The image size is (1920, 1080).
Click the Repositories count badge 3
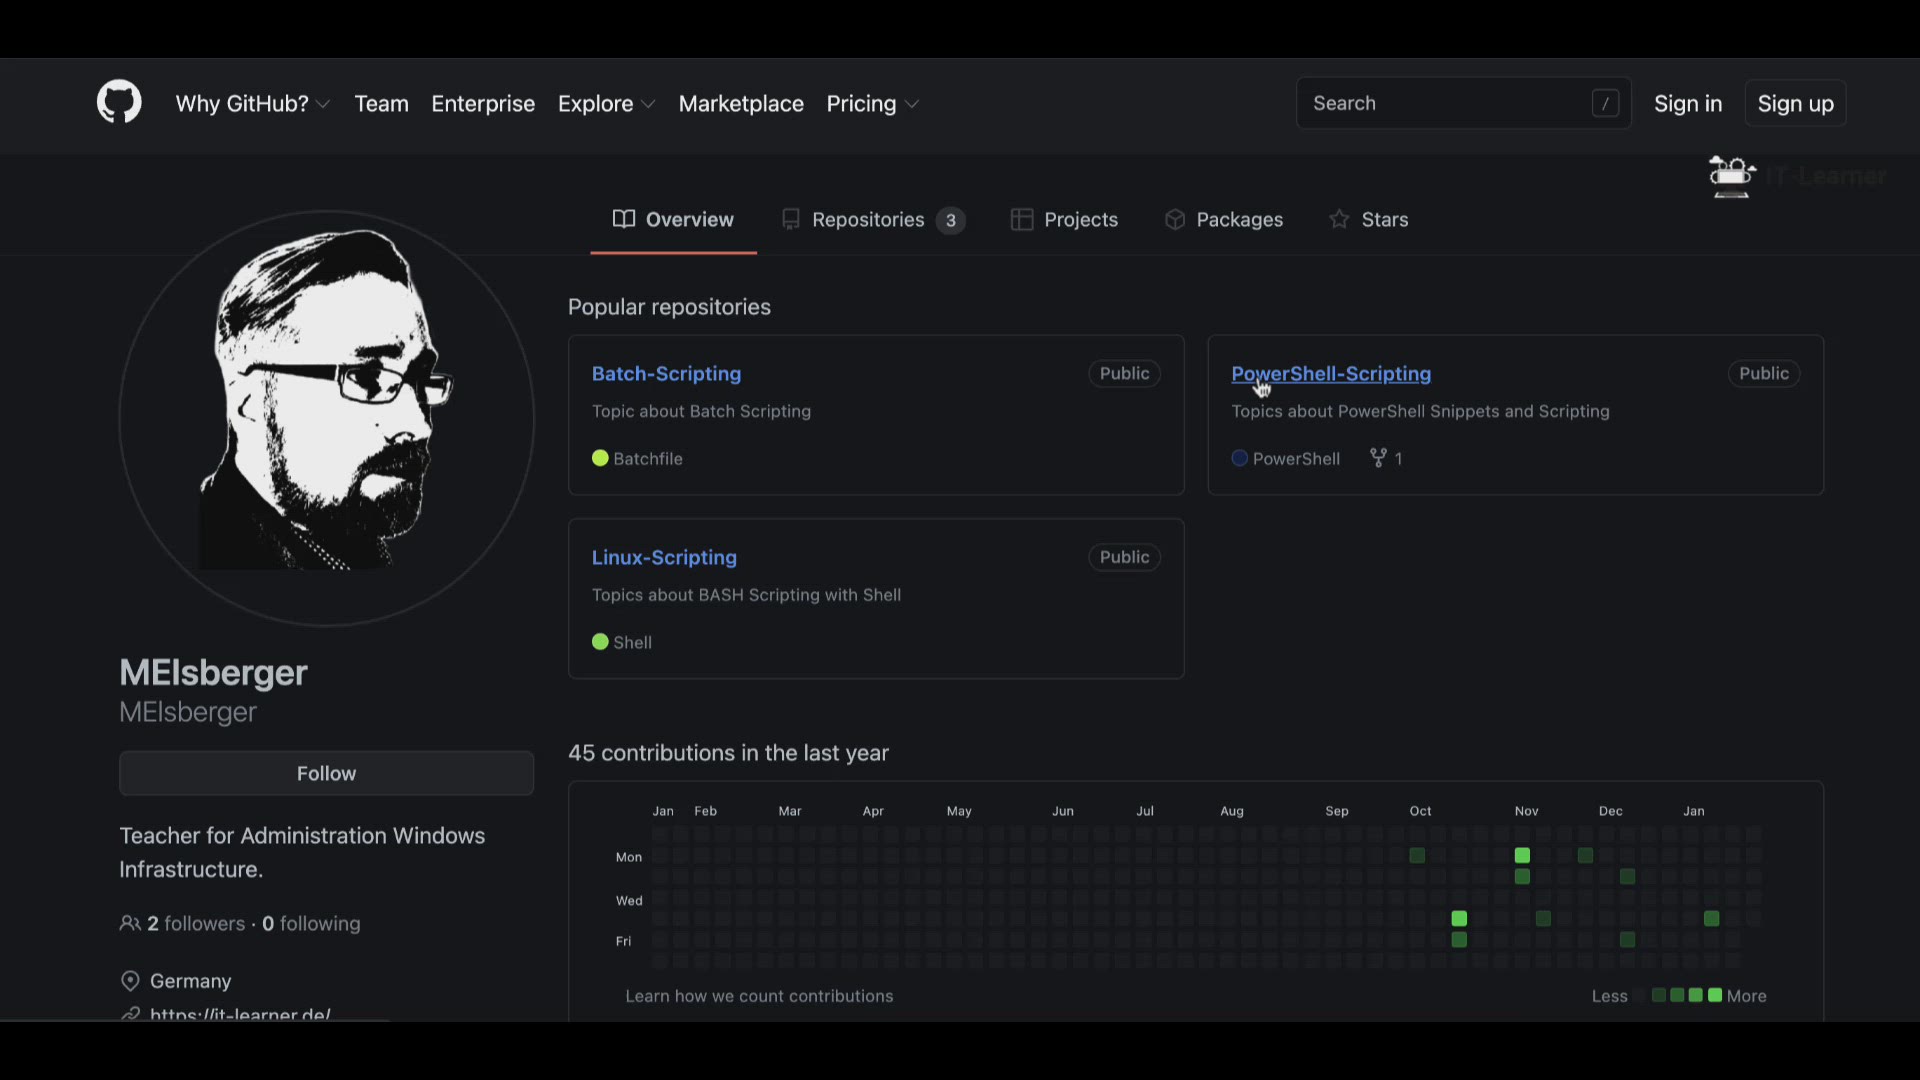pyautogui.click(x=951, y=221)
